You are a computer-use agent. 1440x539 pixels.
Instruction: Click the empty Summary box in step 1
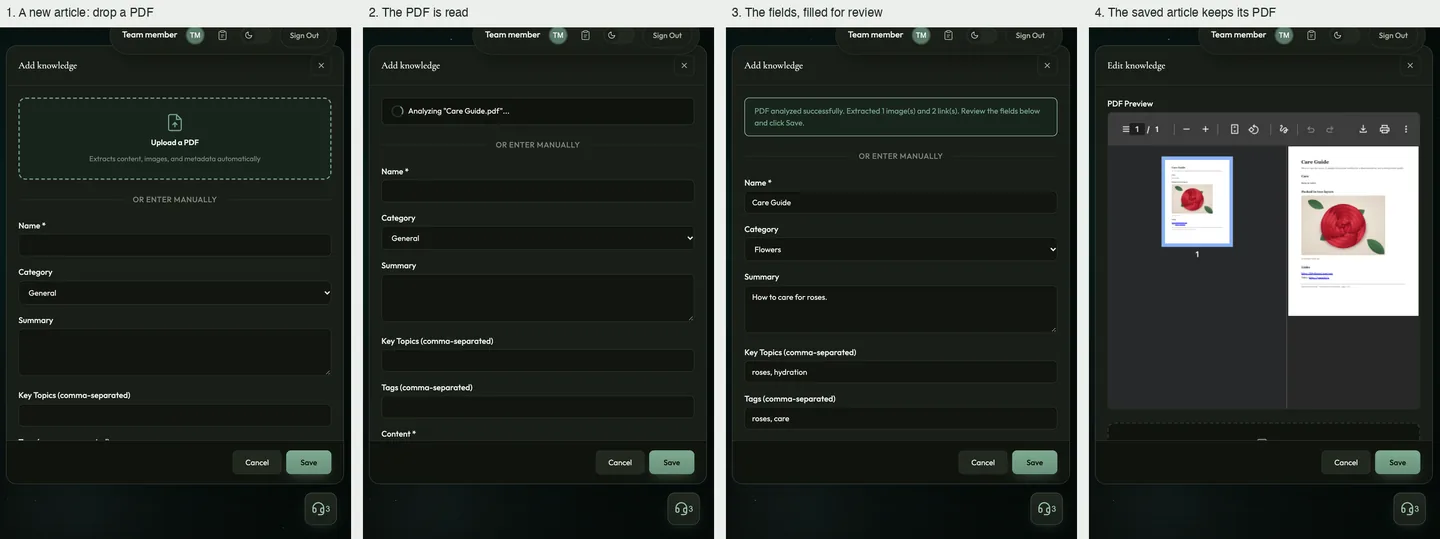[x=175, y=352]
